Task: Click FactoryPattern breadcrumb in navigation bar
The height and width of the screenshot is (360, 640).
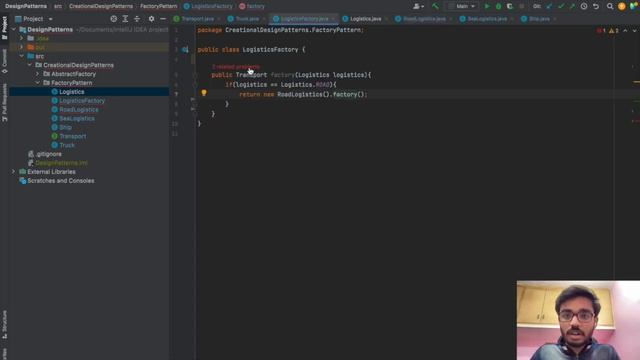Action: pos(158,6)
